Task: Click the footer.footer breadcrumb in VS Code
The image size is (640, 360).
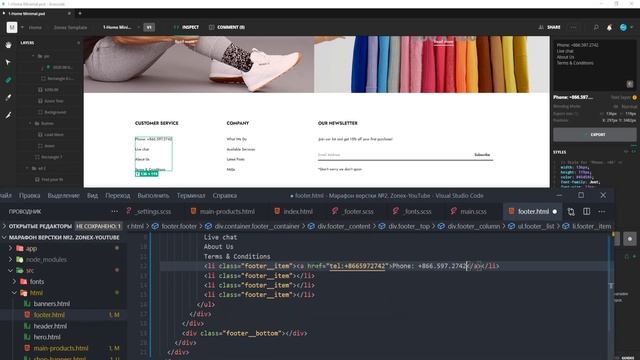Action: click(x=179, y=226)
